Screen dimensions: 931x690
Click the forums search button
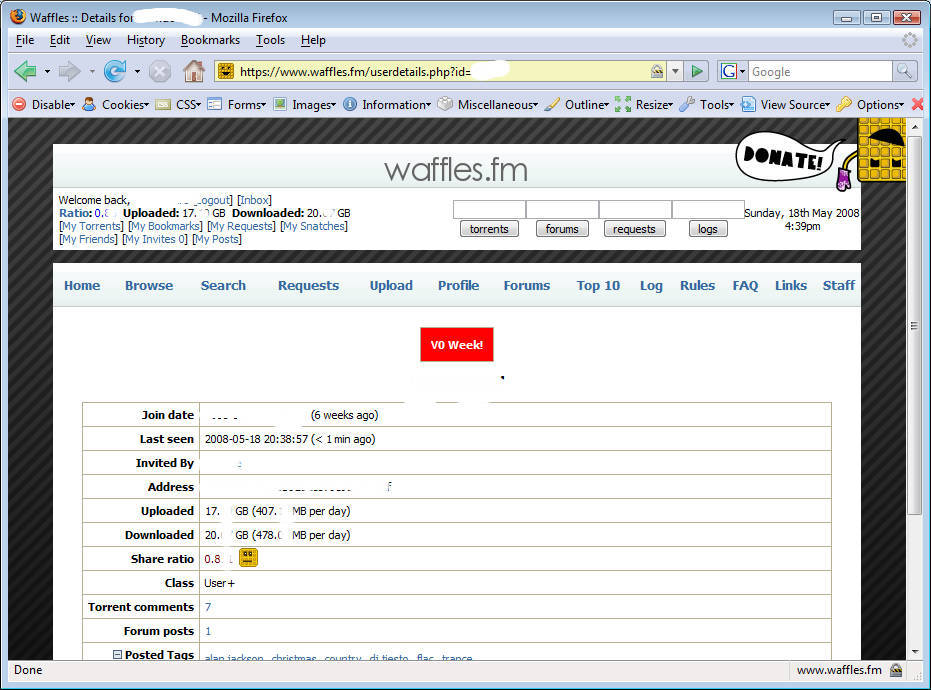tap(562, 229)
